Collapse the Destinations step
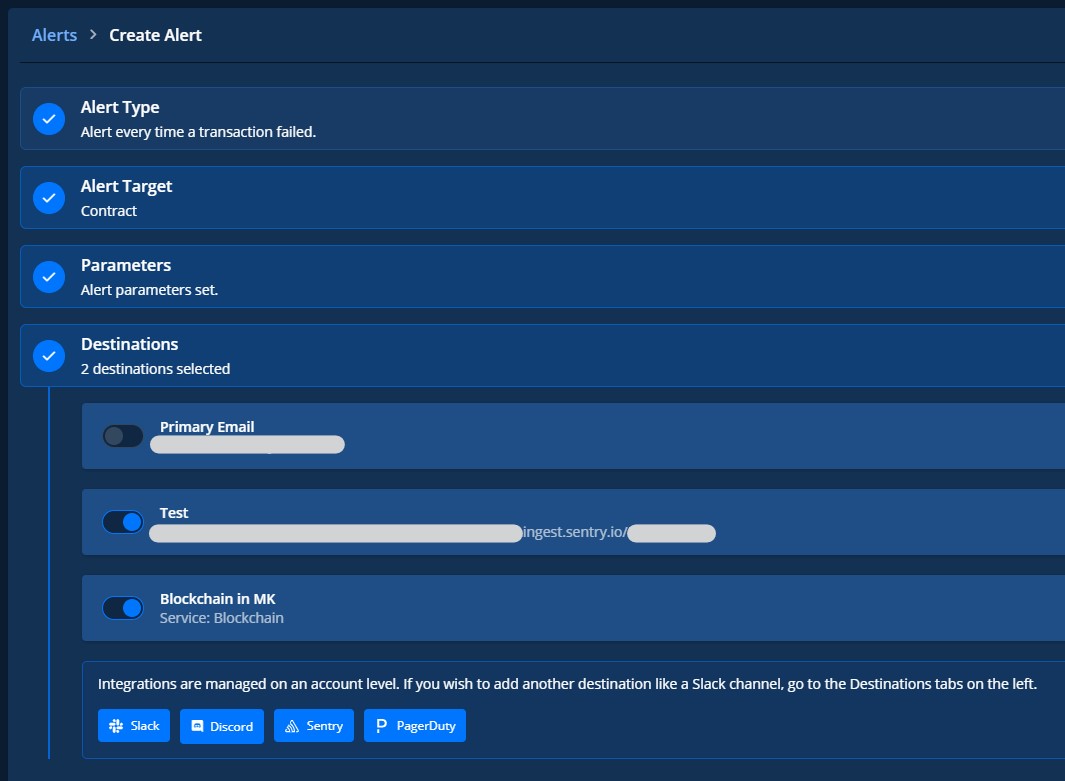Screen dimensions: 1065x781 (543, 355)
